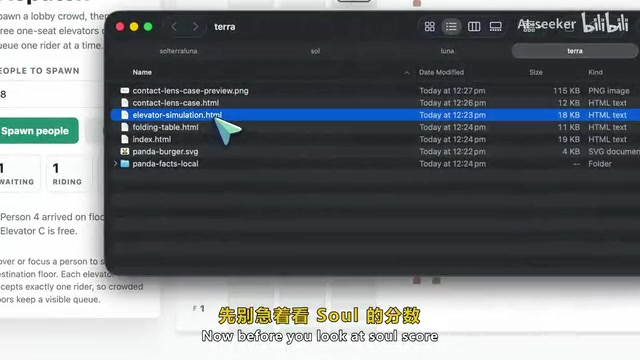Select folding-table.html file

pyautogui.click(x=376, y=127)
